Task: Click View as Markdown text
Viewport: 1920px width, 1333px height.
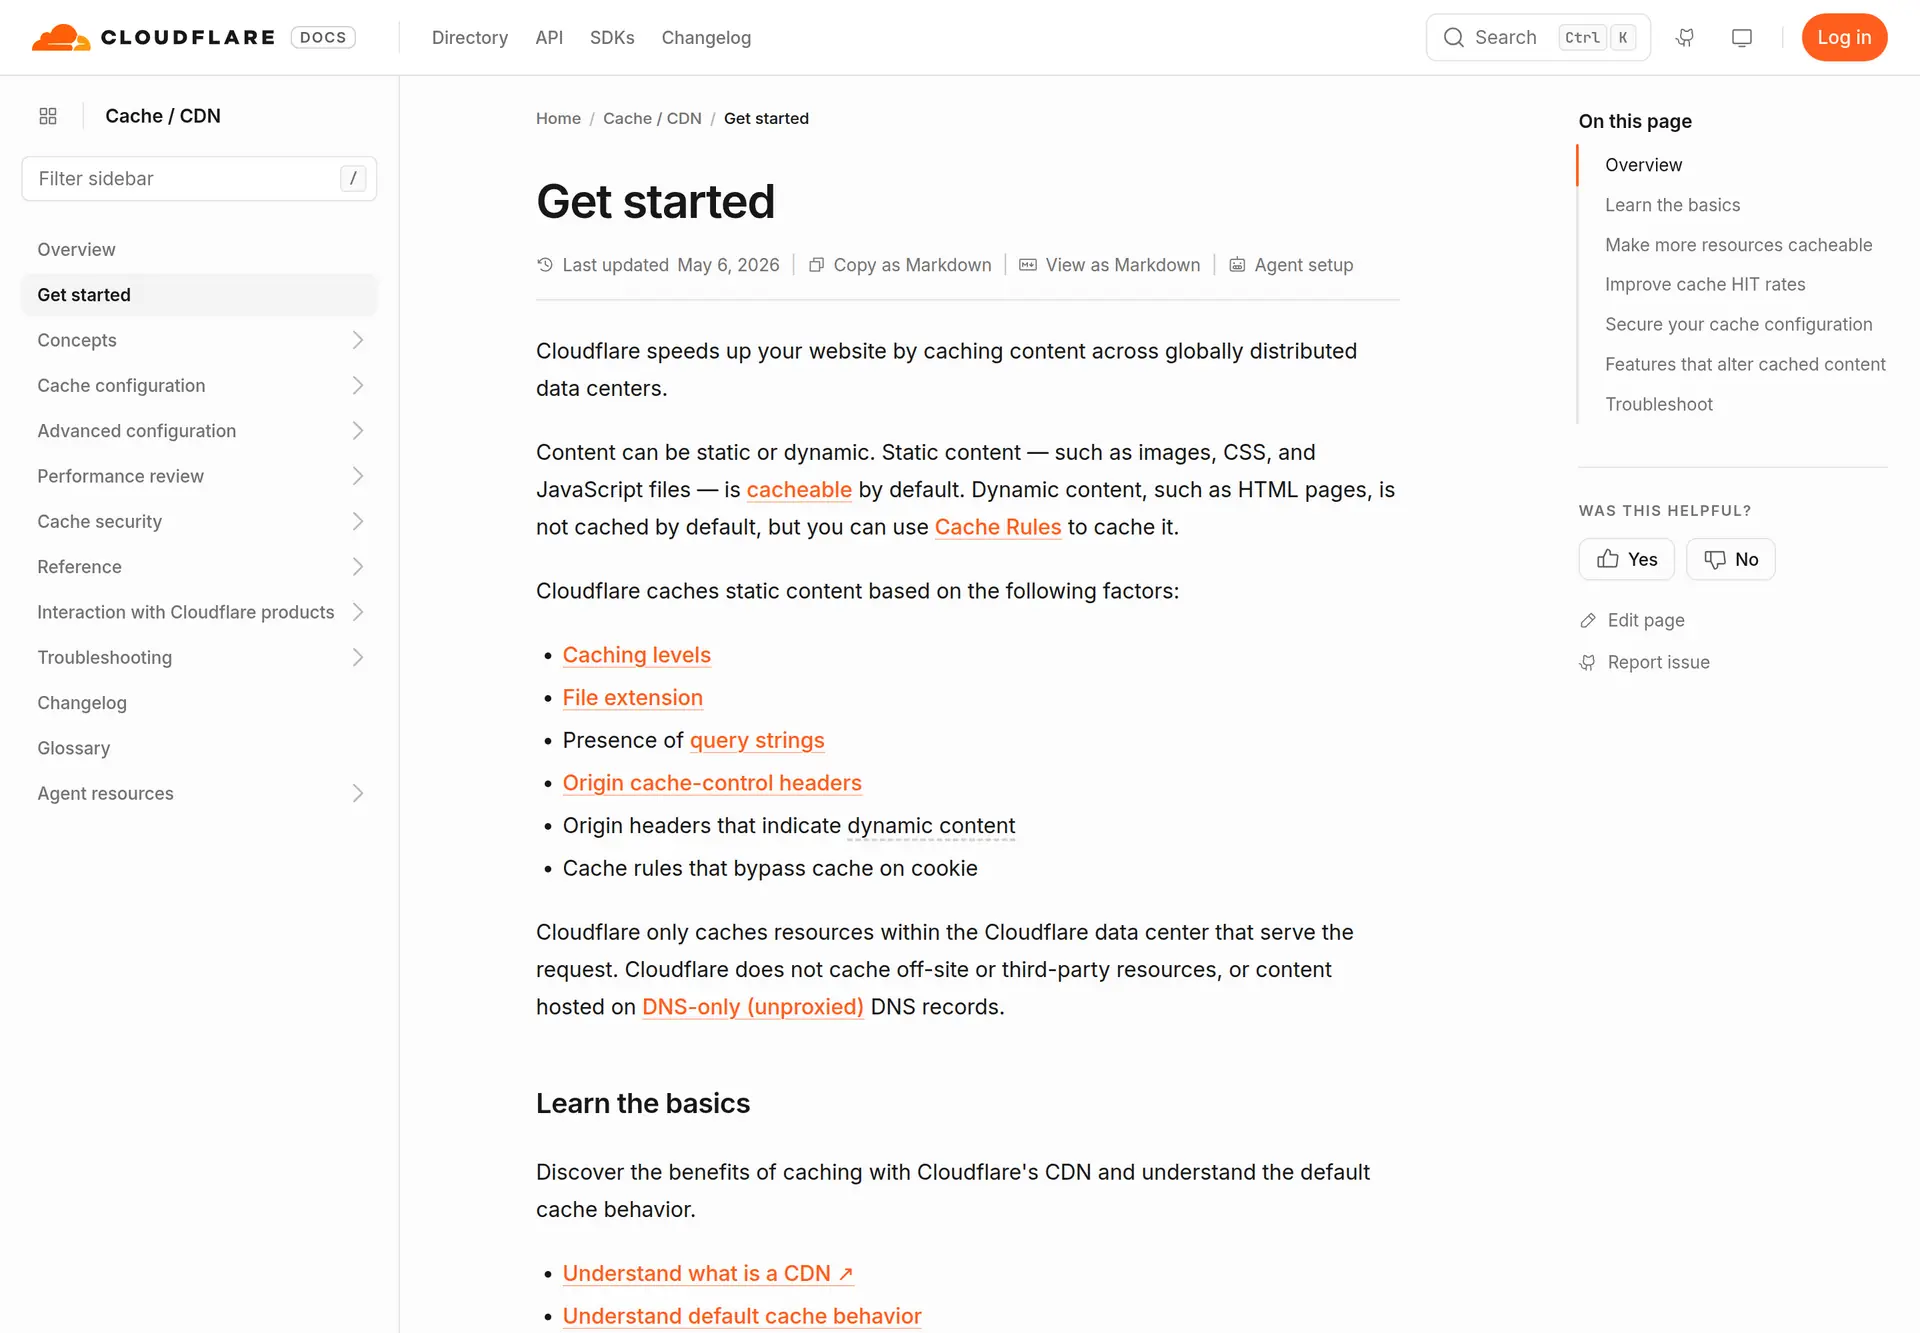Action: (1123, 265)
